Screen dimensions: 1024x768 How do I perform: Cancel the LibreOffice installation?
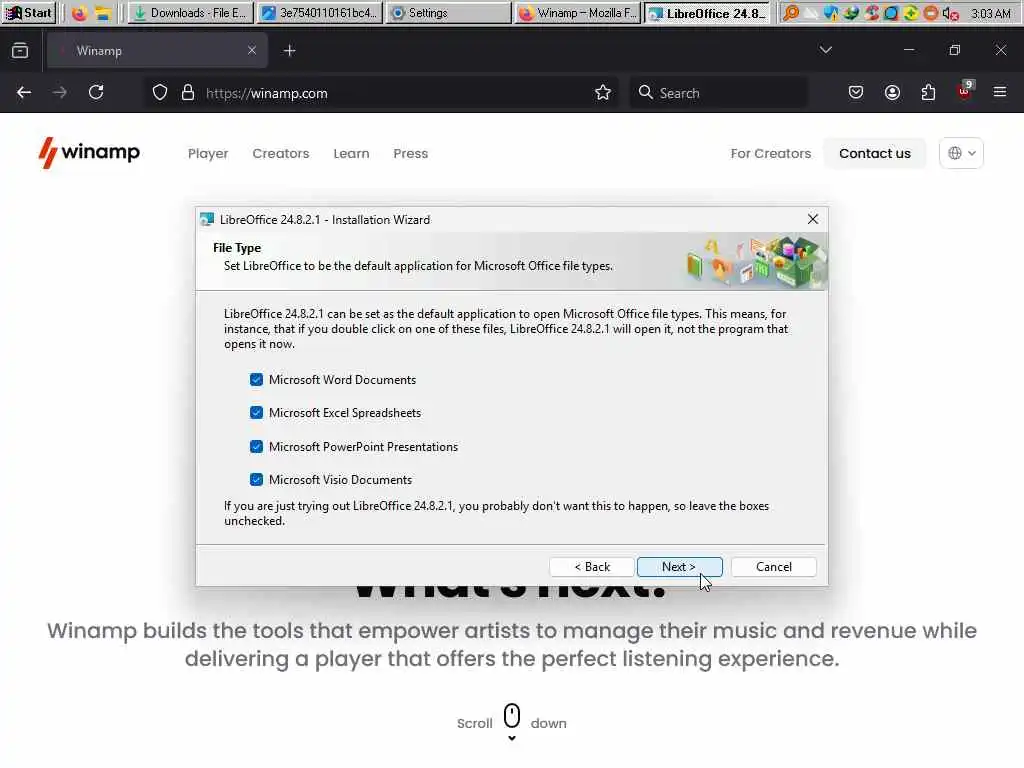(x=774, y=567)
